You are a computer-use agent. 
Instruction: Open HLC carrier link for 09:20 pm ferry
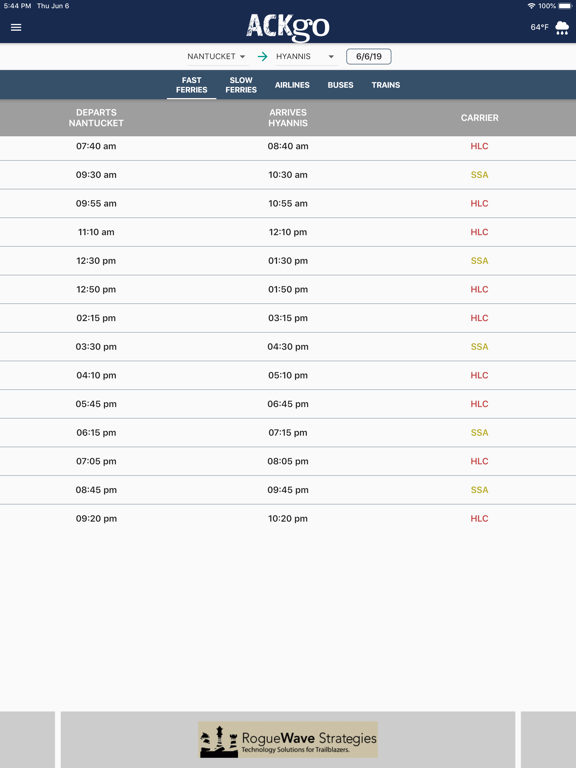point(480,519)
